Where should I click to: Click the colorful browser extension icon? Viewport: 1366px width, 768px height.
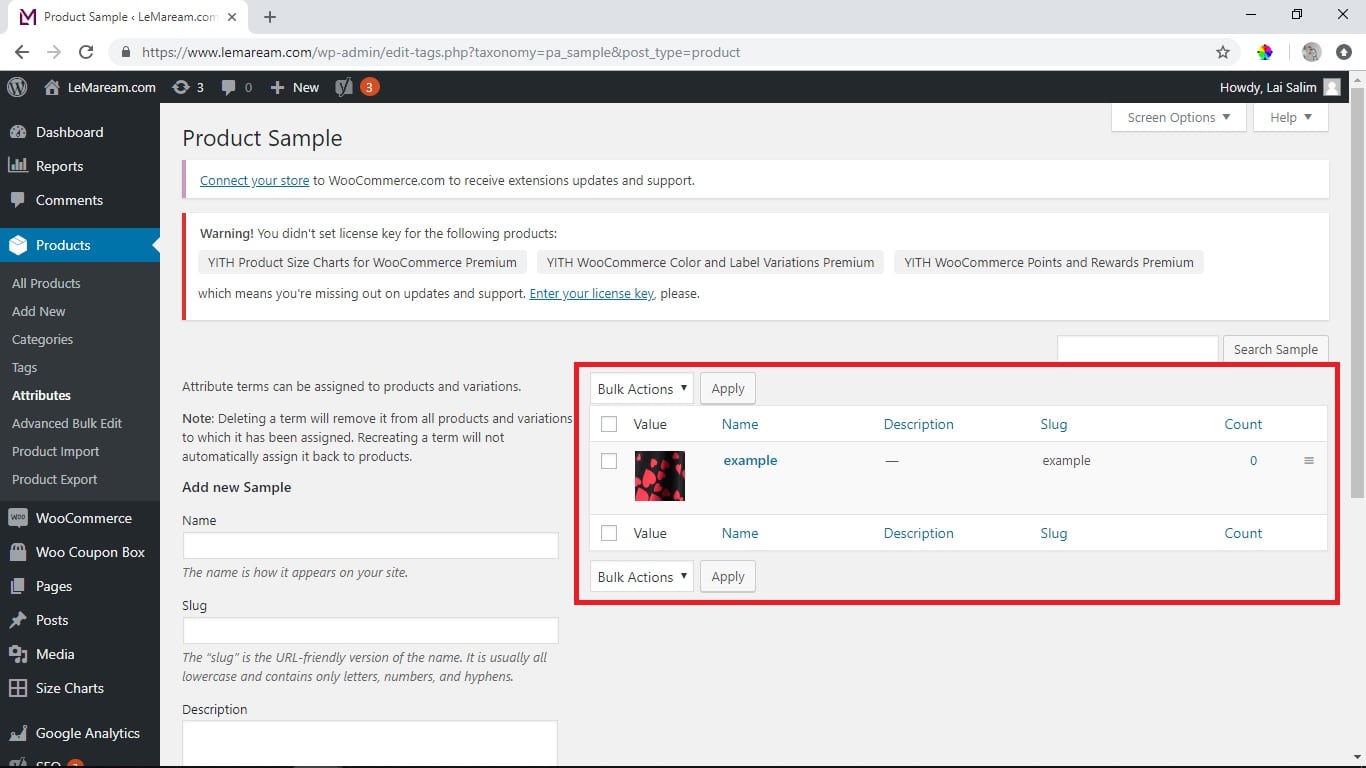[1265, 52]
